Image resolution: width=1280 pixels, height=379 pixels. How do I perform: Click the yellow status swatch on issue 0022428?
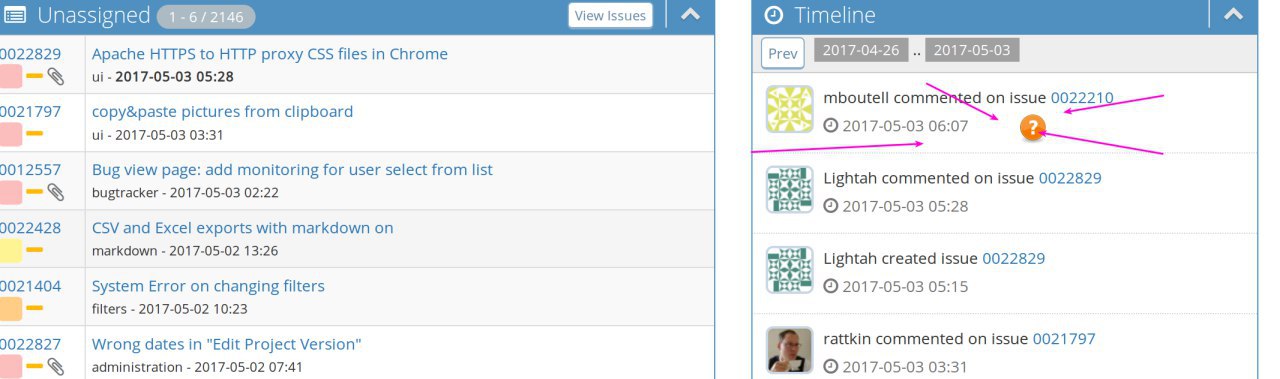pos(10,250)
